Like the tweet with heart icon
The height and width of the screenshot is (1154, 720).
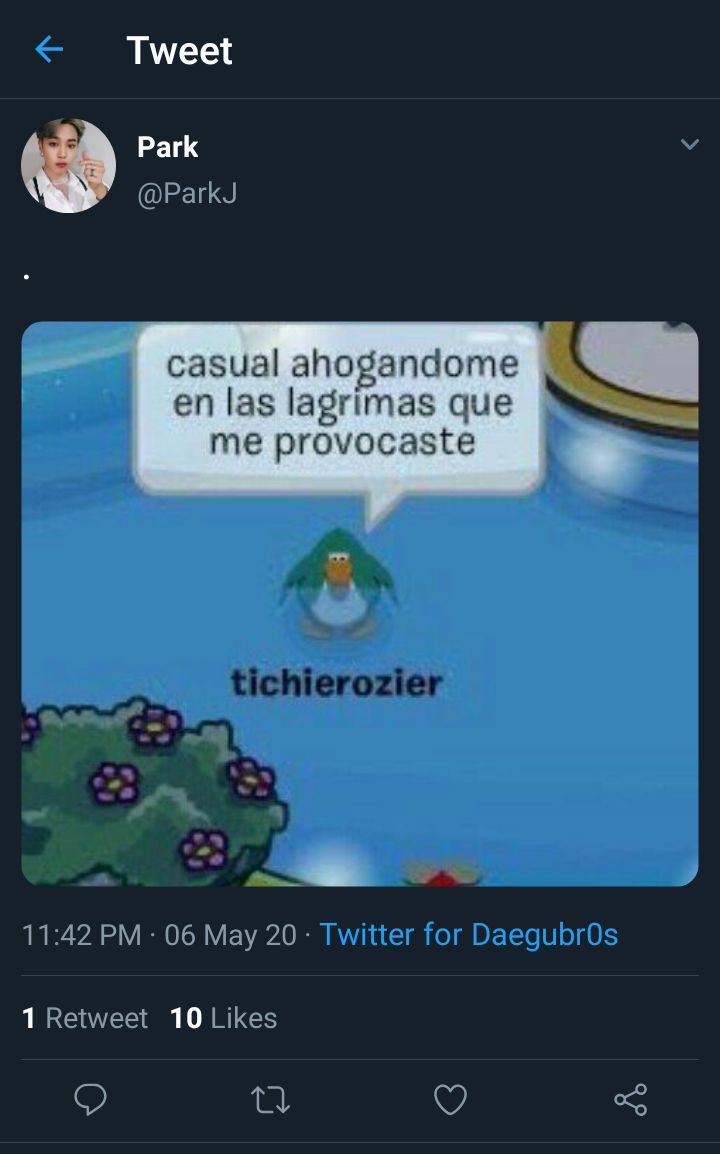tap(451, 1100)
